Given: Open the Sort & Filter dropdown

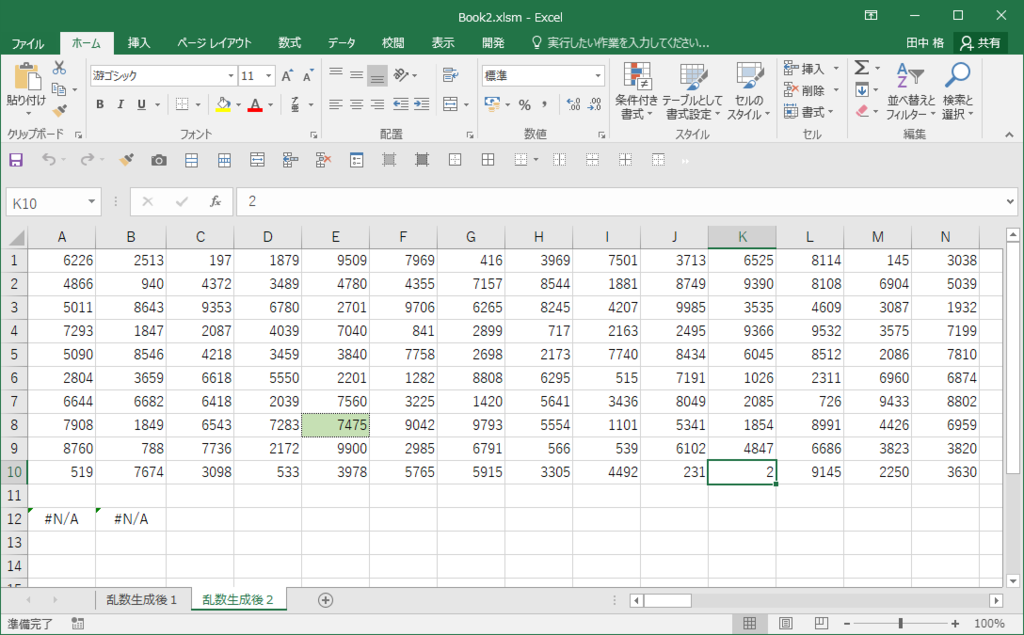Looking at the screenshot, I should (x=910, y=91).
